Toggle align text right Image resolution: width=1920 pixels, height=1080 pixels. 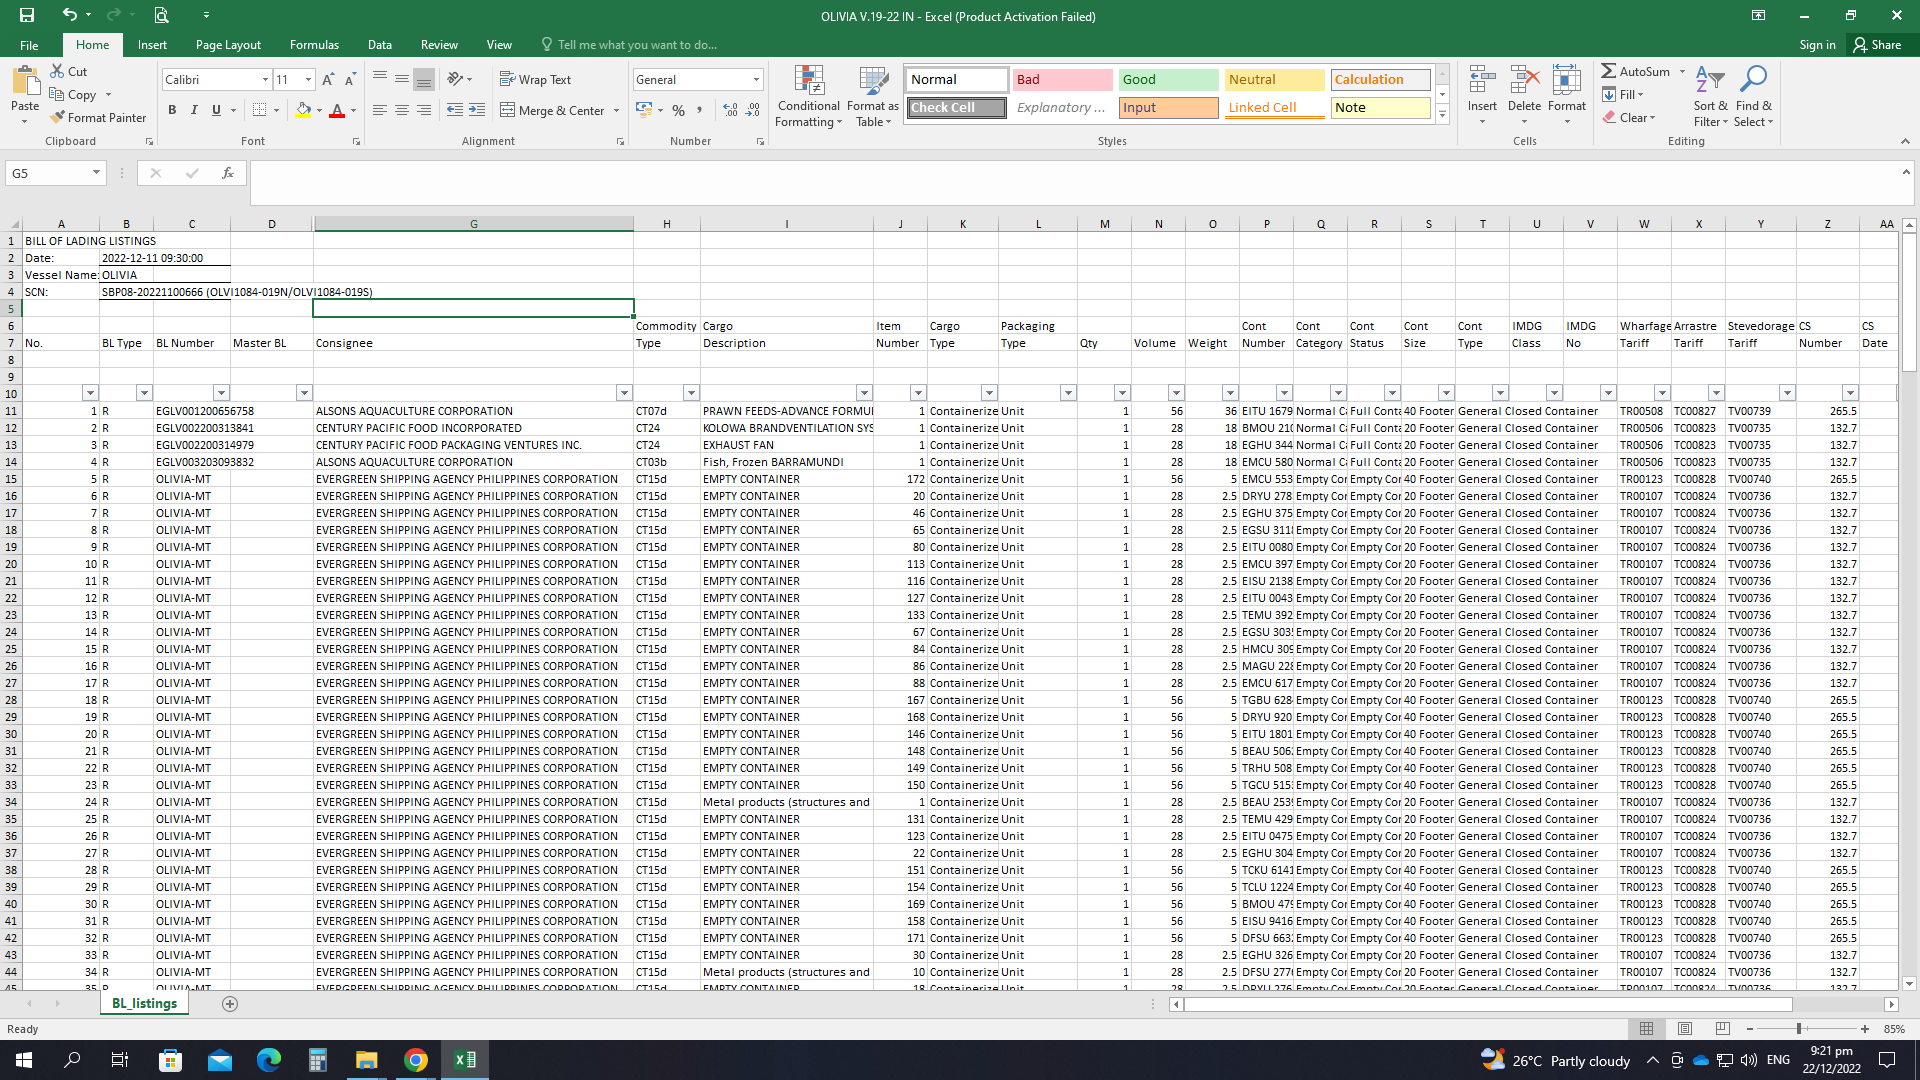[424, 110]
